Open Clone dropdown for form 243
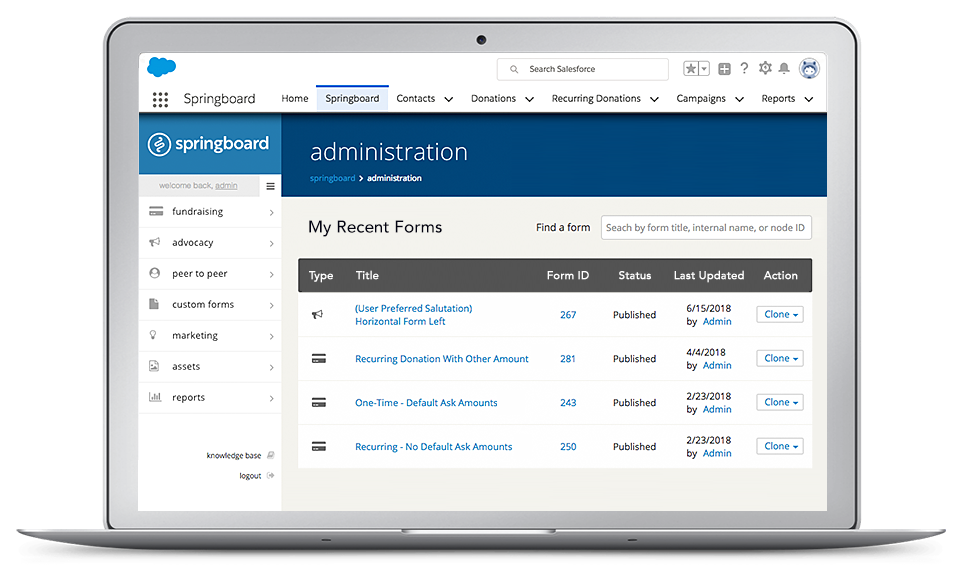The image size is (966, 565). pos(780,402)
